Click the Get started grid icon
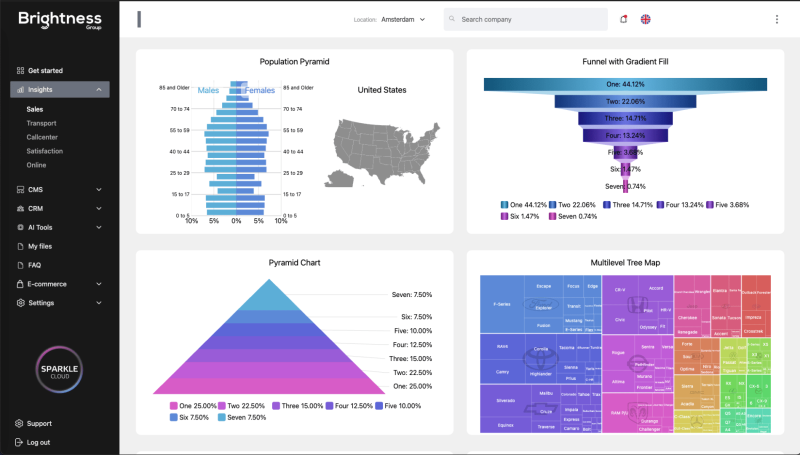Screen dimensions: 800x455 click(x=20, y=70)
